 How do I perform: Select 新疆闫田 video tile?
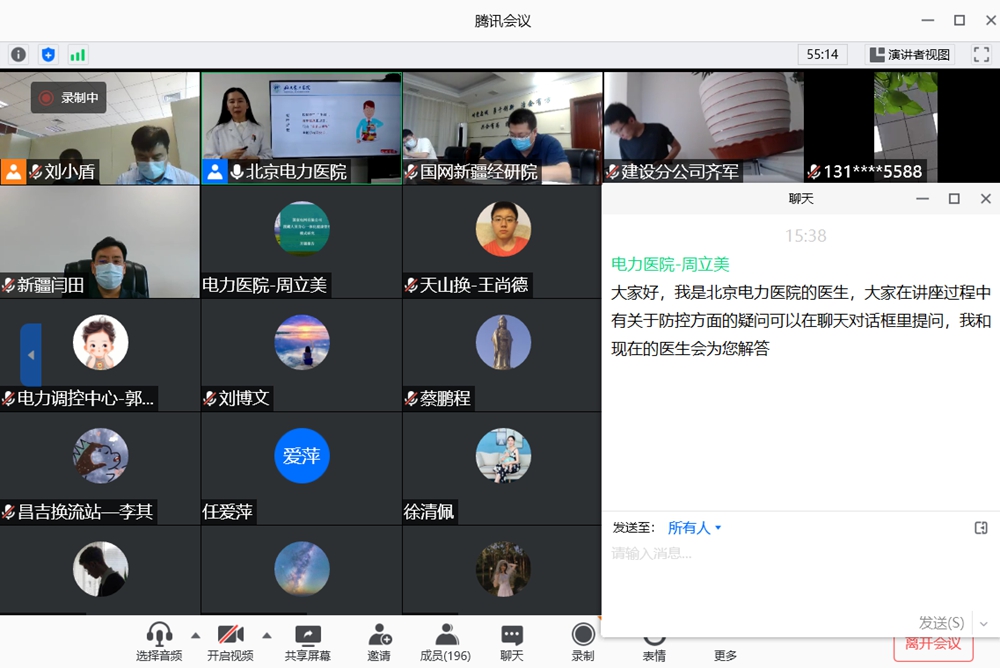[99, 242]
